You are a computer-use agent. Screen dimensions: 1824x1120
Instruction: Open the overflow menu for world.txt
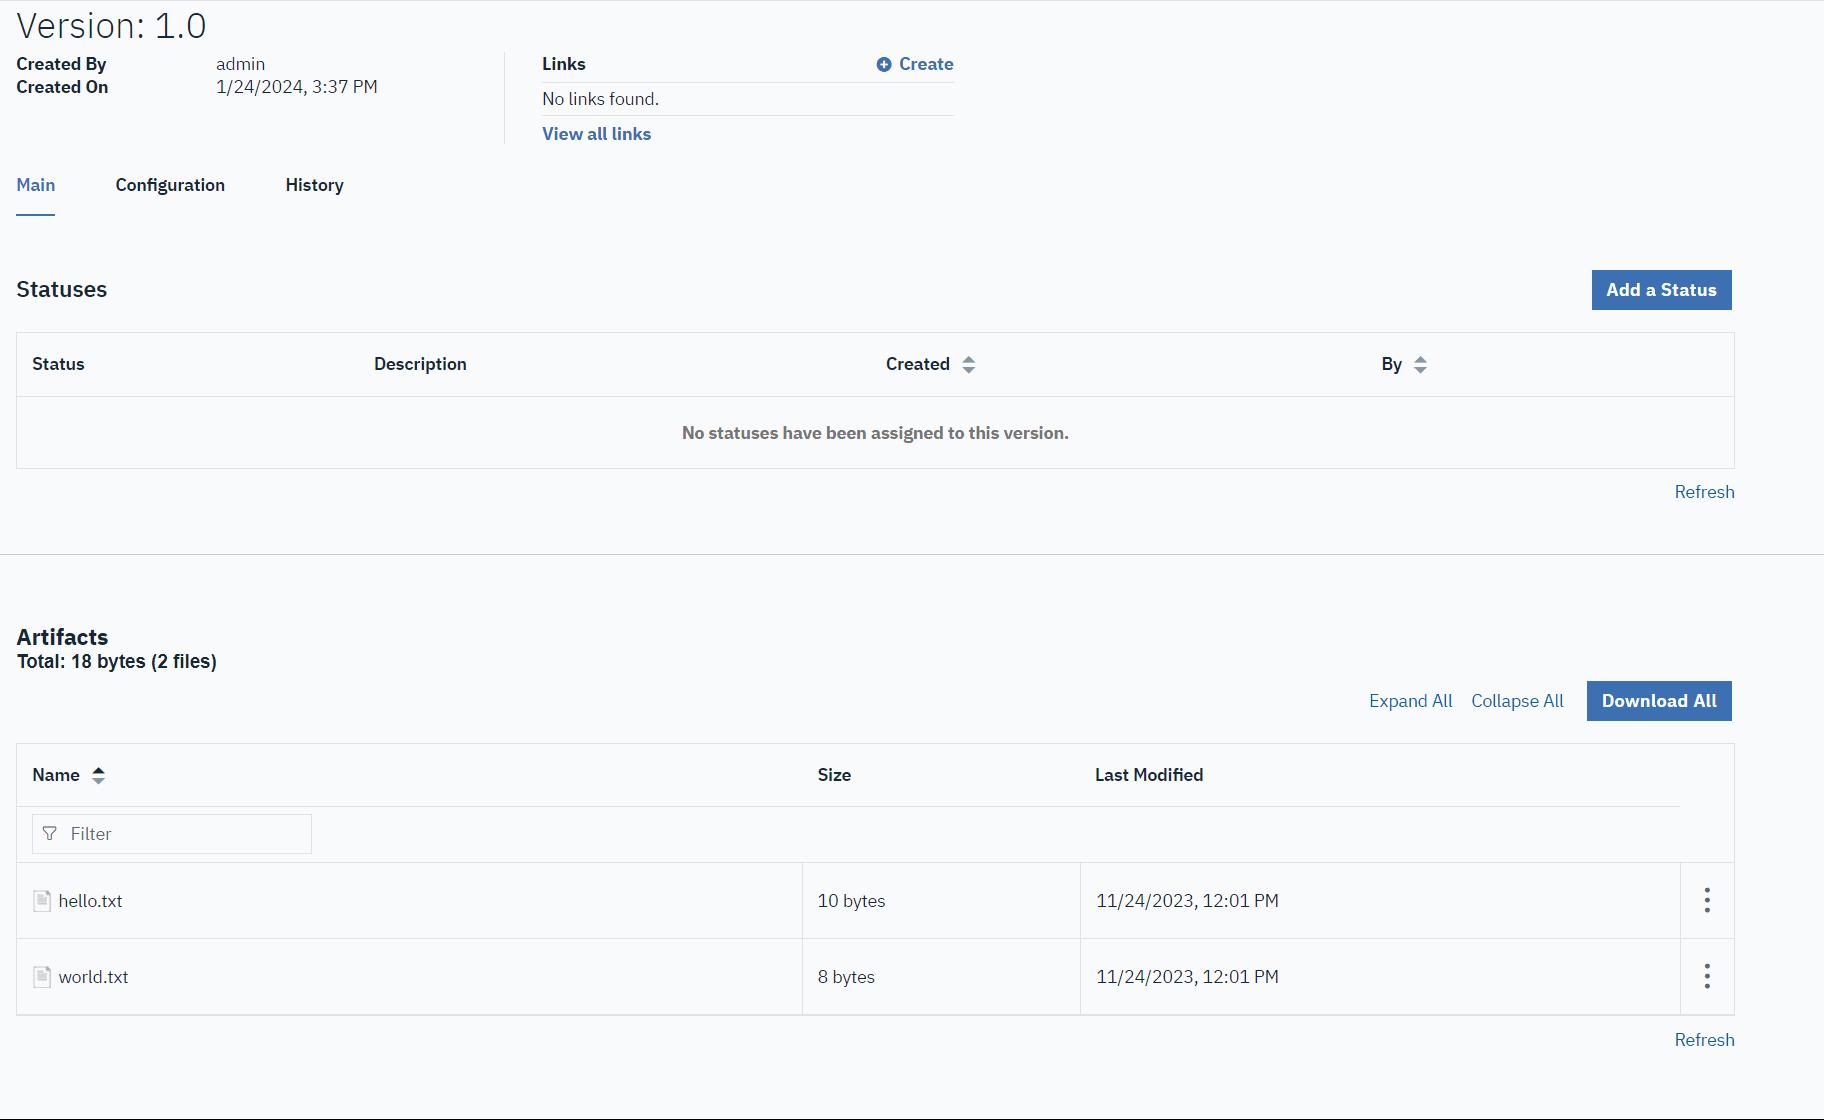click(1706, 976)
